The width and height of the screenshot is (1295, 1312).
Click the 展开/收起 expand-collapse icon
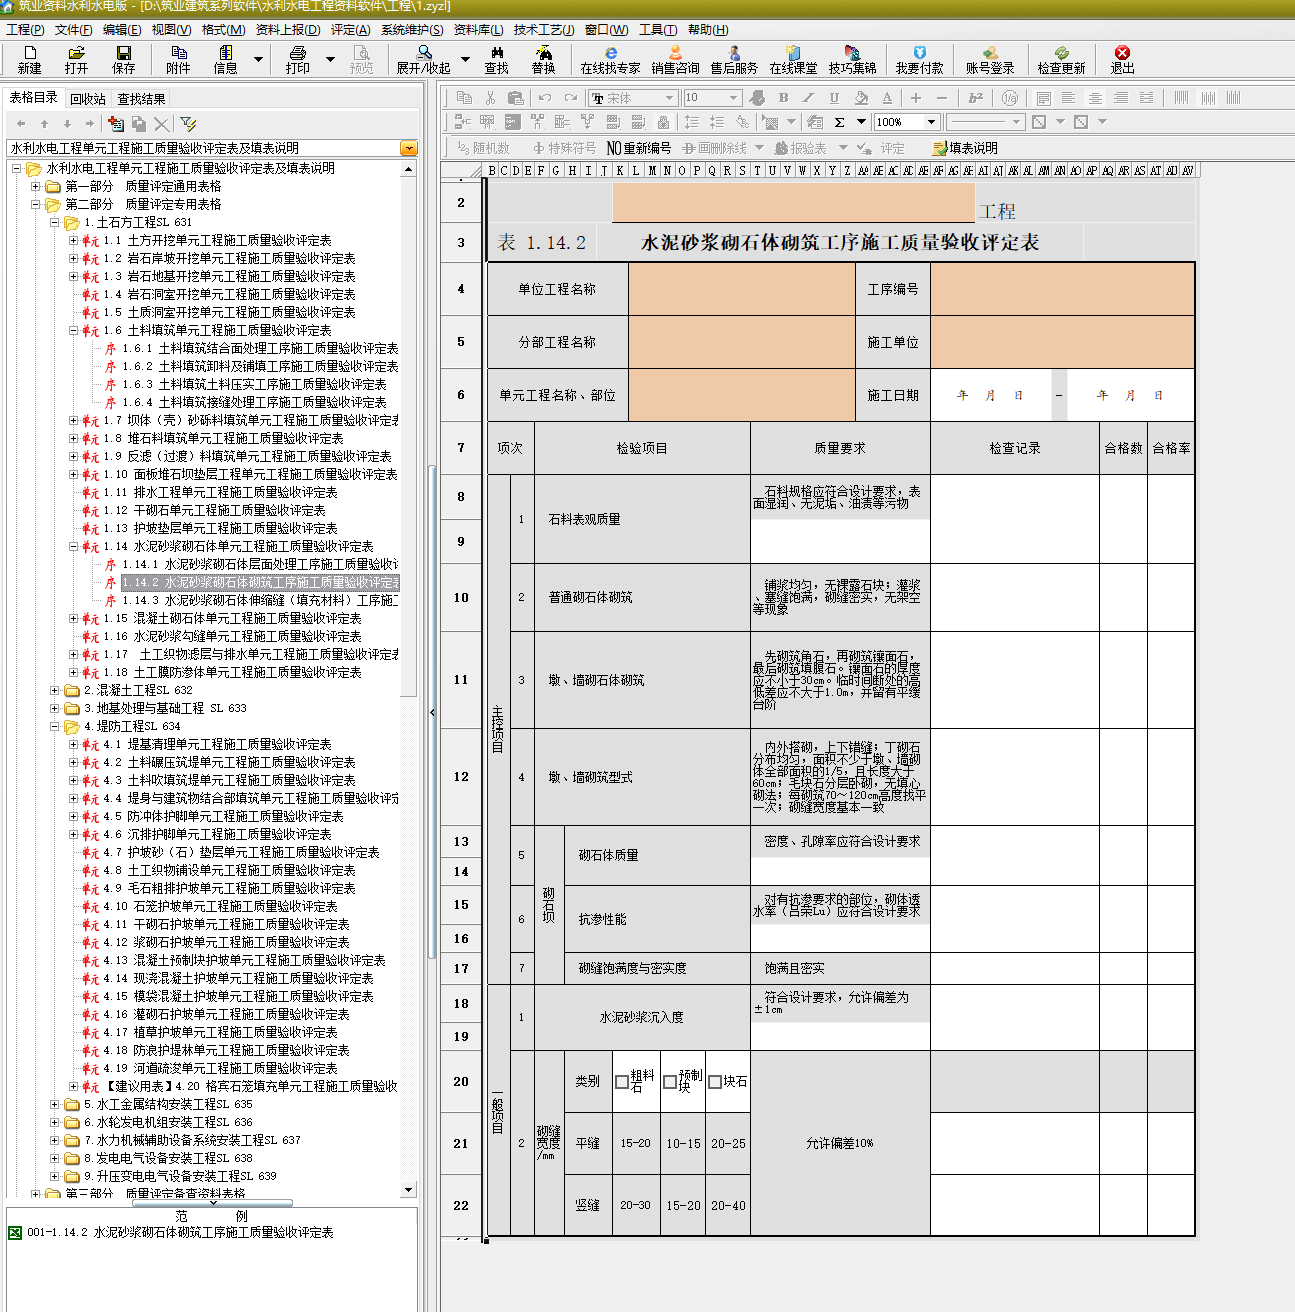[x=424, y=59]
